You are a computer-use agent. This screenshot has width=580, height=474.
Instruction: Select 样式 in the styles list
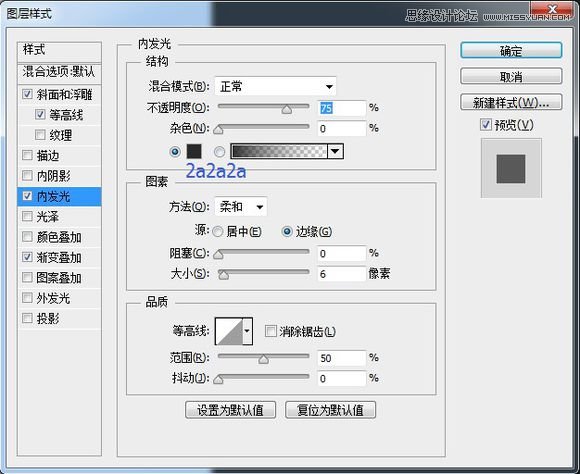(x=59, y=51)
